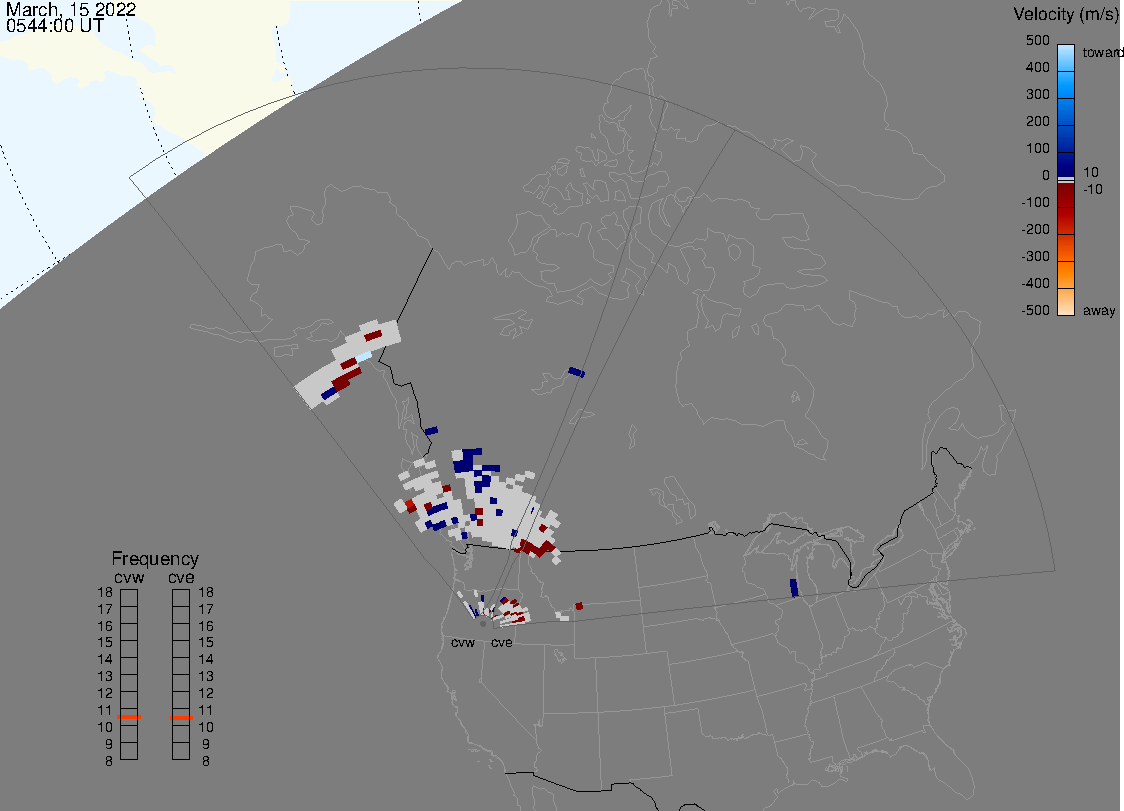Click the 0 value on velocity scale
The image size is (1124, 811).
pyautogui.click(x=1046, y=176)
